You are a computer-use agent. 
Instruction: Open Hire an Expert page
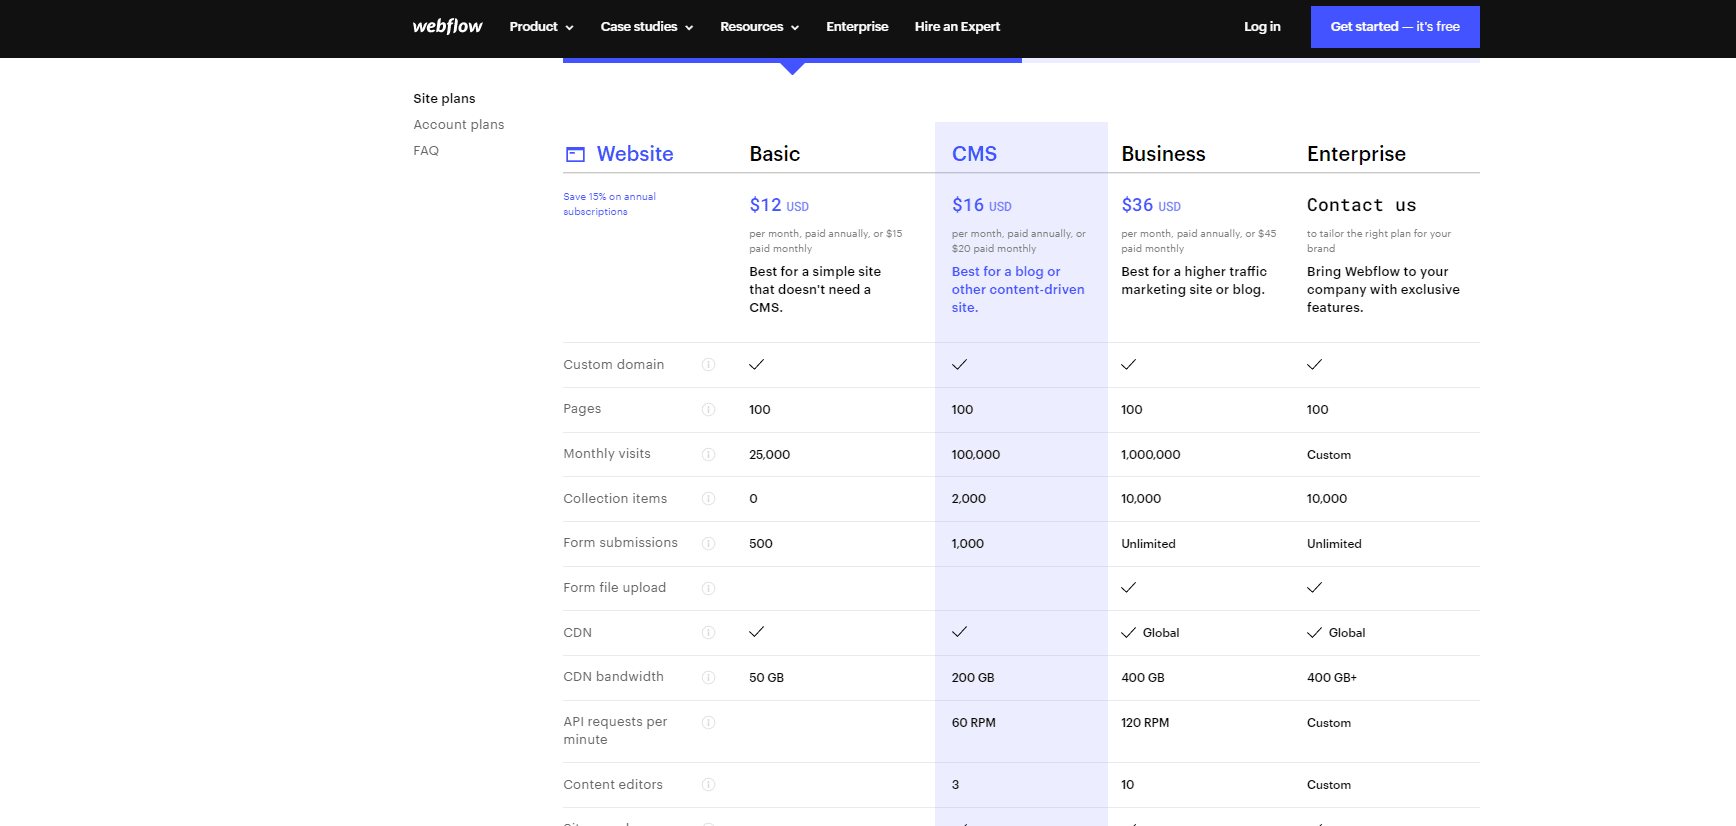click(x=957, y=27)
